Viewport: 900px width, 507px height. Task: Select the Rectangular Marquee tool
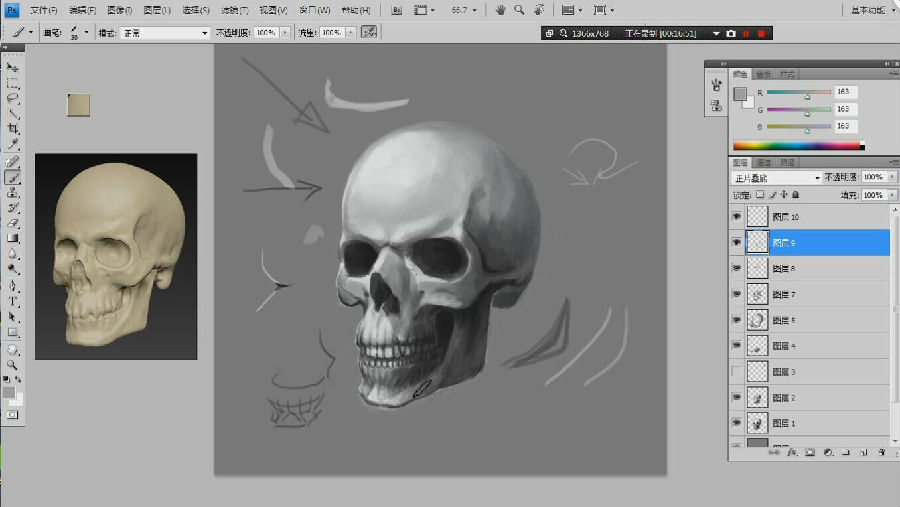click(12, 84)
